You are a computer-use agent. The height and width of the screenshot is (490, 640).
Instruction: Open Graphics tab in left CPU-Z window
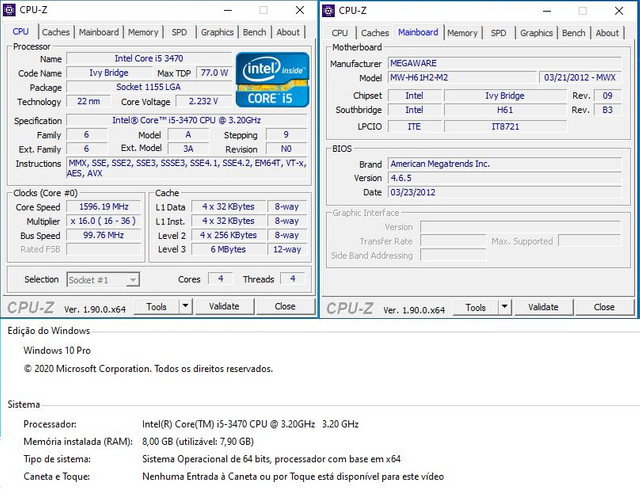217,32
